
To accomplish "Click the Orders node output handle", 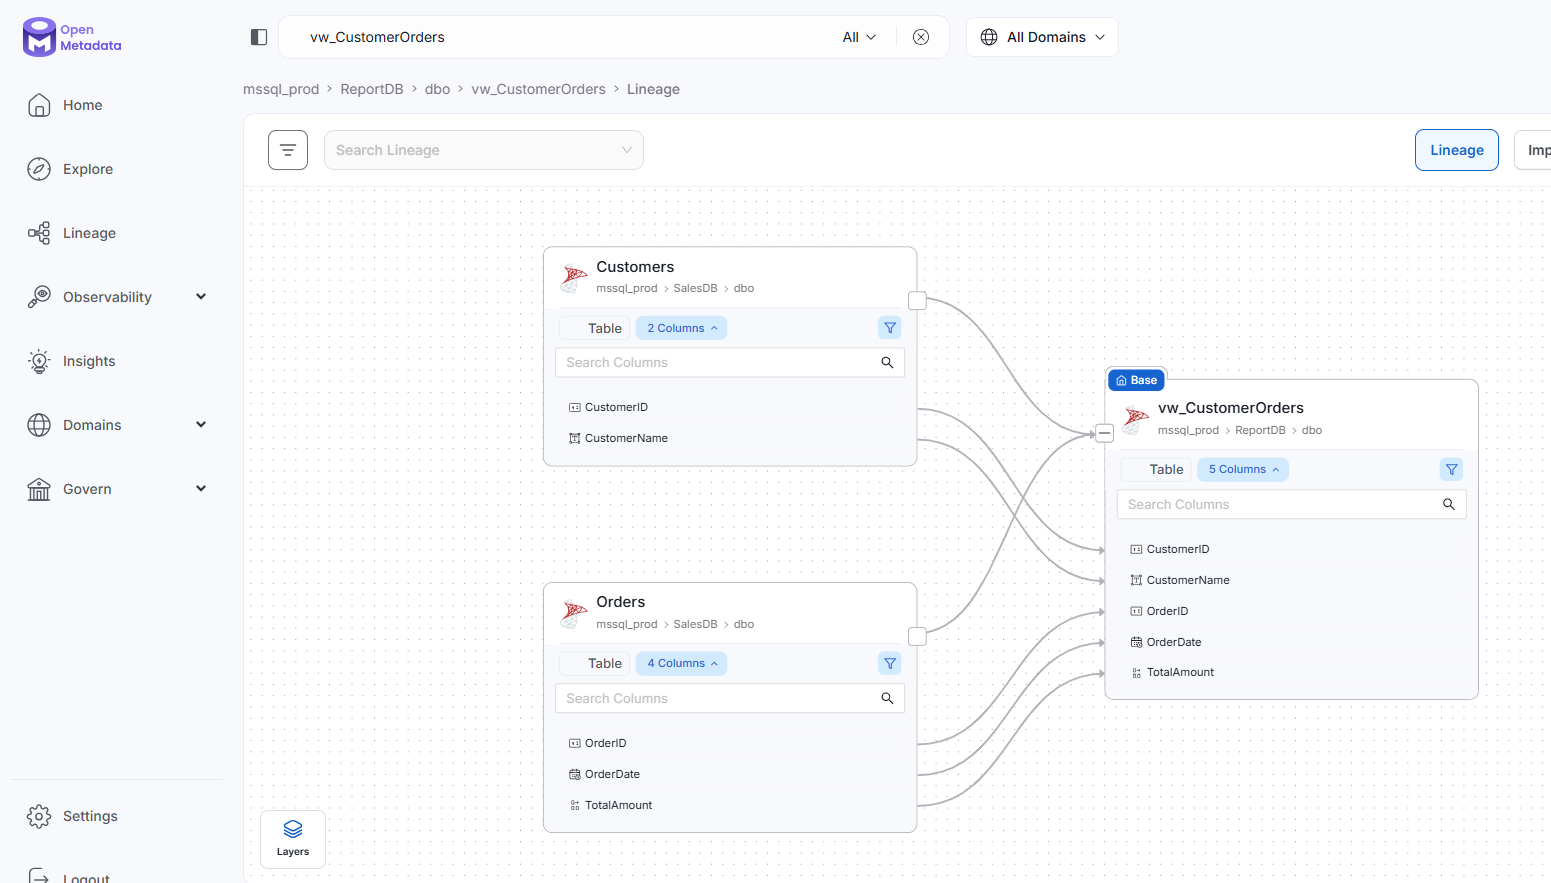I will point(917,636).
